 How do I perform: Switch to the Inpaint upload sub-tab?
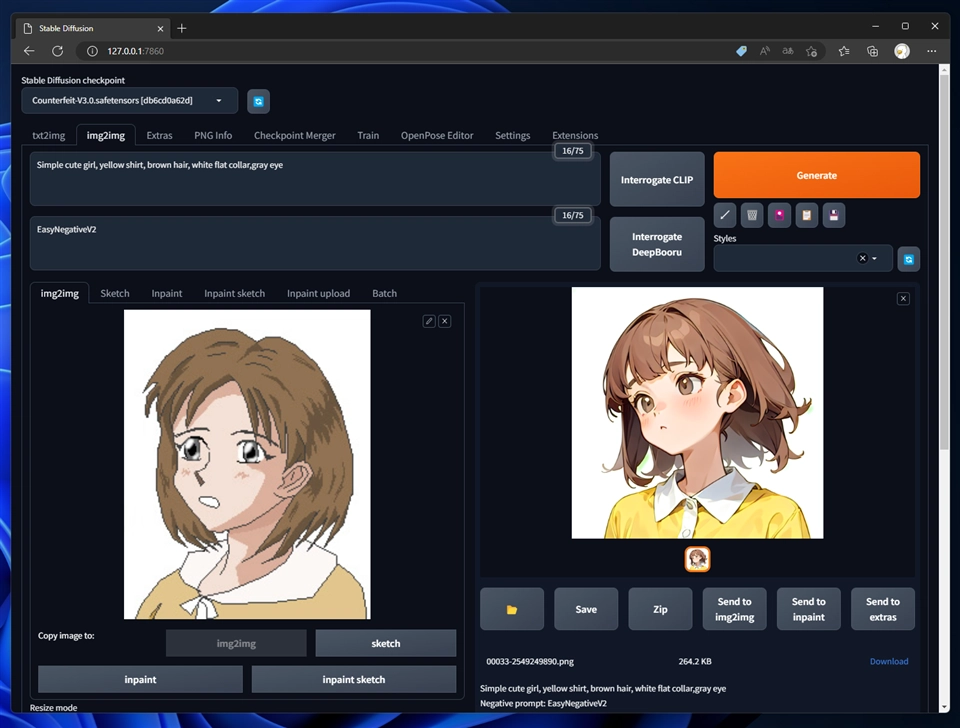(x=318, y=293)
